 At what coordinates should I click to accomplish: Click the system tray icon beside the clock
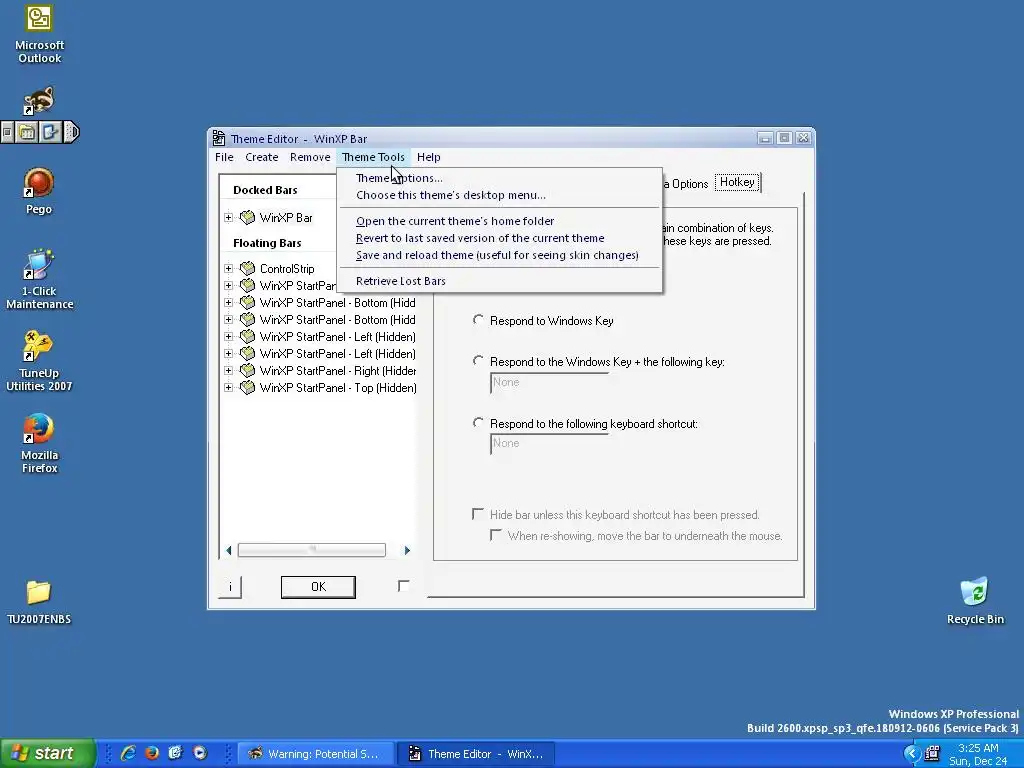[932, 754]
